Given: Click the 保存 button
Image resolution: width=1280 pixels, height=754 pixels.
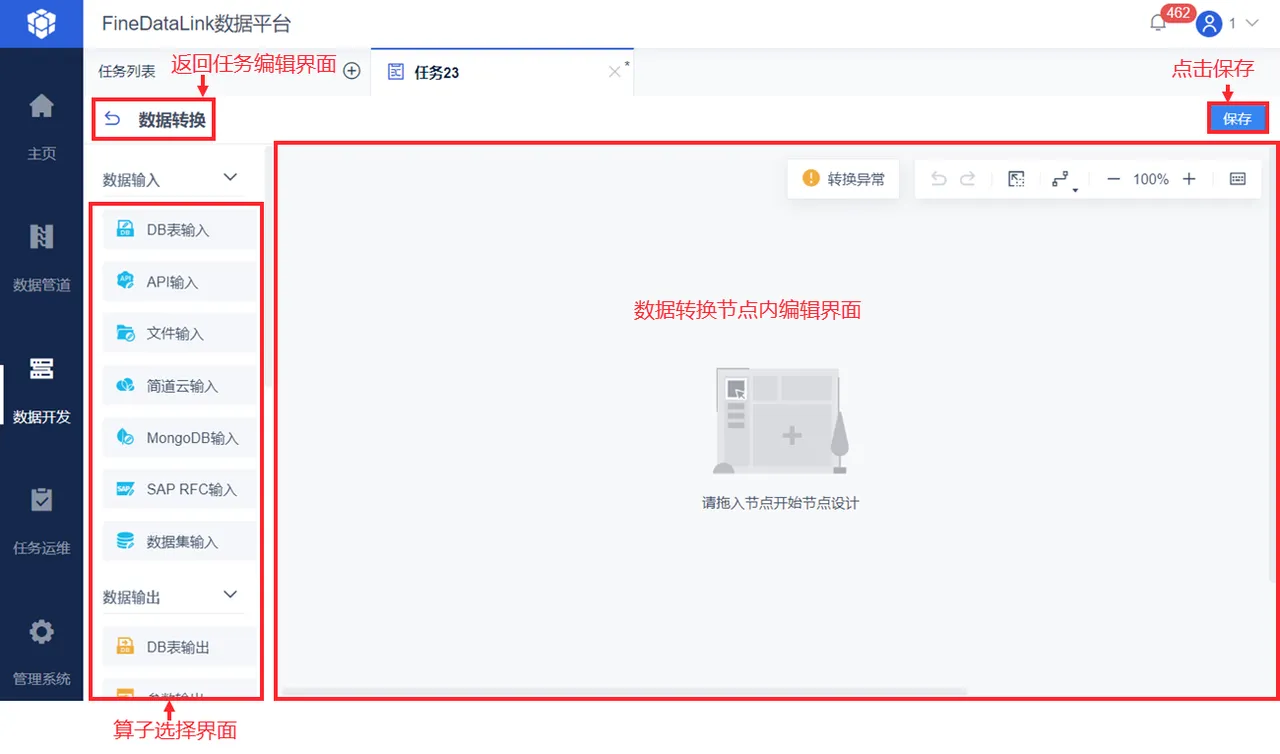Looking at the screenshot, I should point(1237,118).
